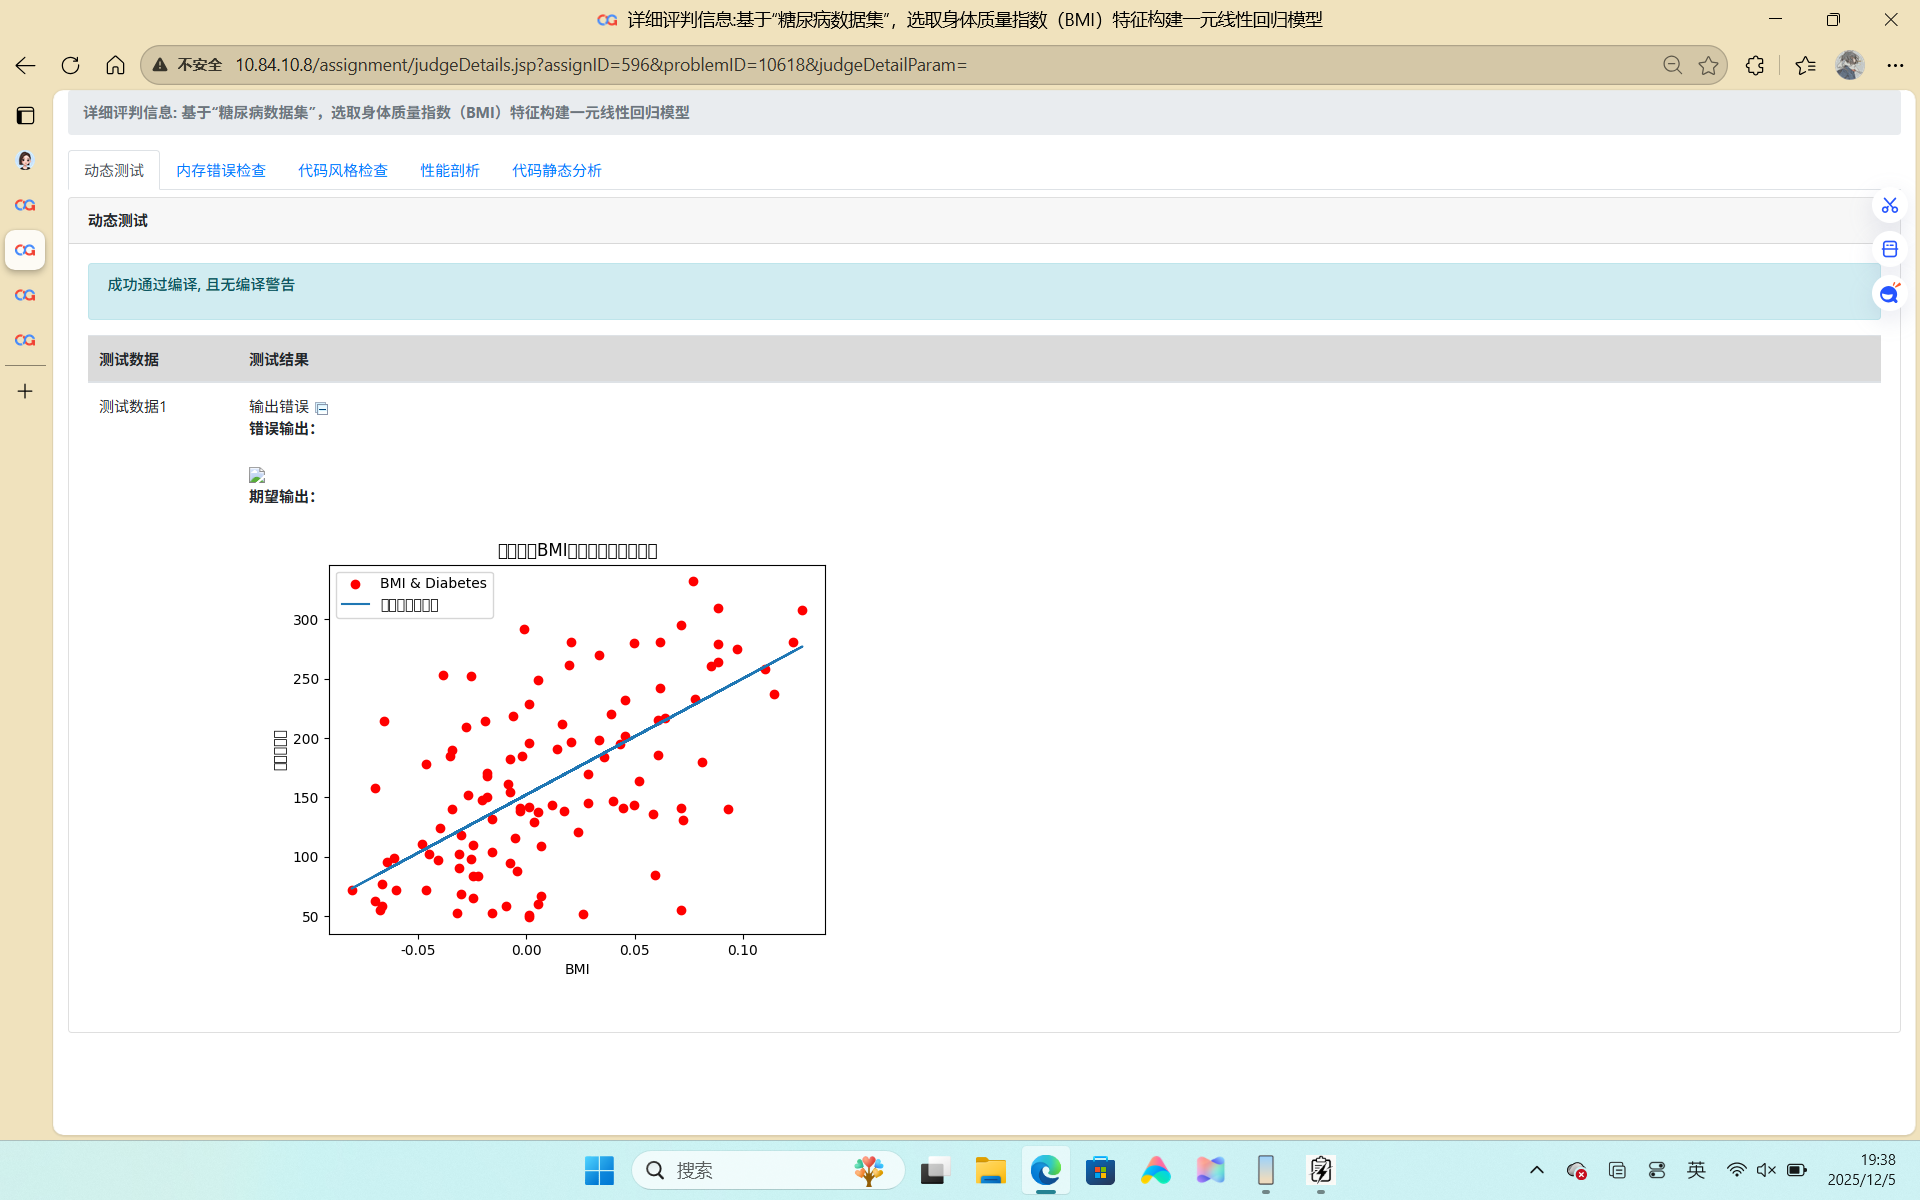Open the 性能剖析 tab
This screenshot has height=1200, width=1920.
(x=450, y=170)
